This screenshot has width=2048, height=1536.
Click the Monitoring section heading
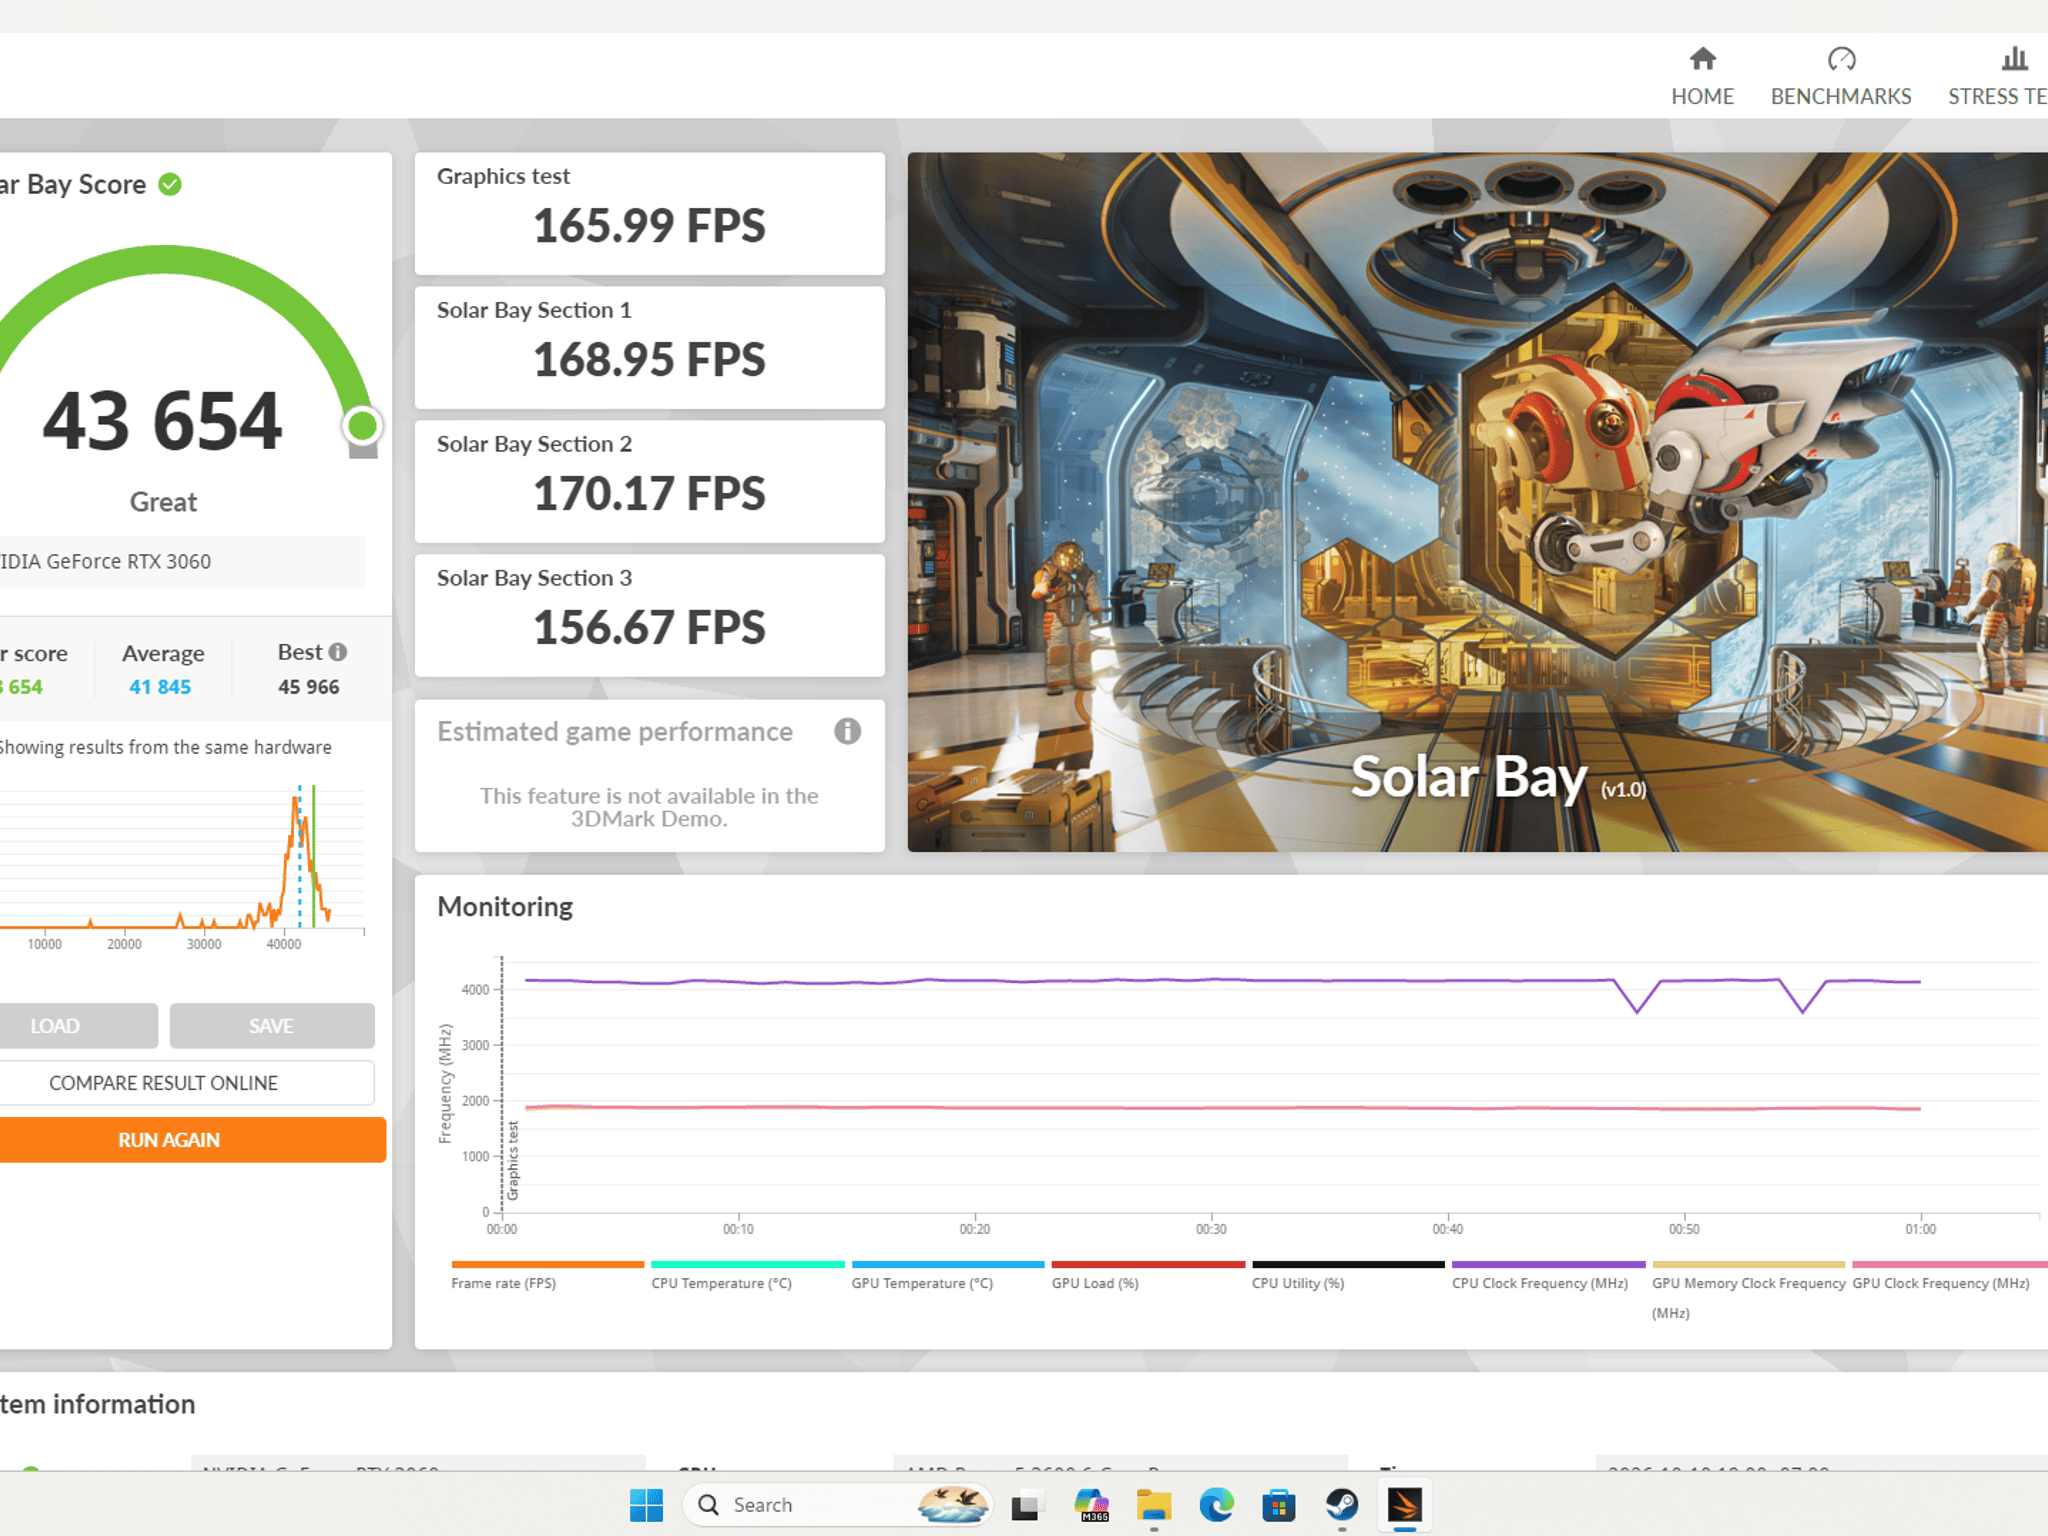point(505,906)
